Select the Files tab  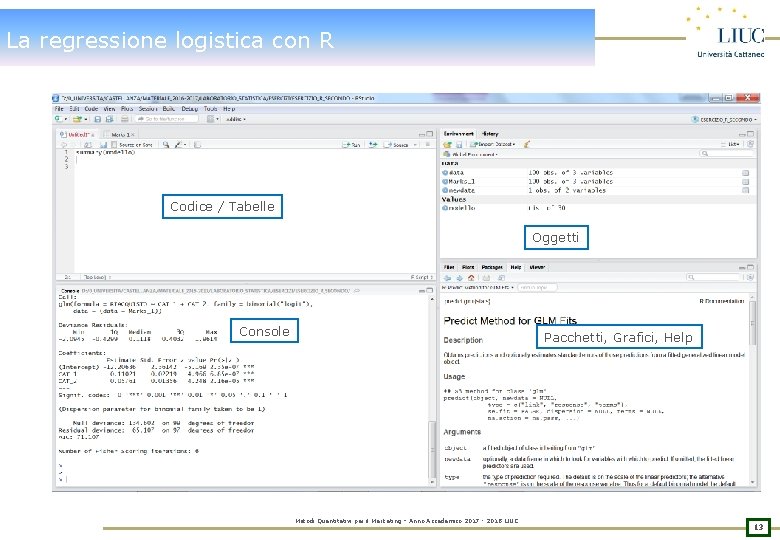[449, 267]
